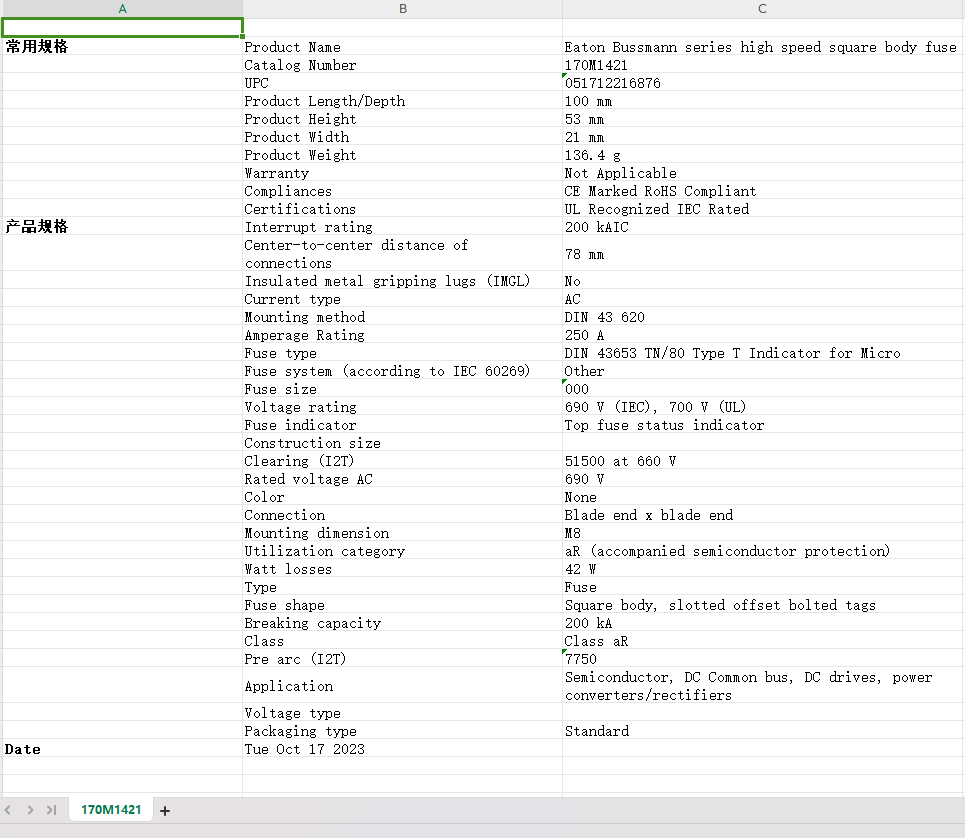
Task: Select the '21 mm' cell
Action: (763, 137)
